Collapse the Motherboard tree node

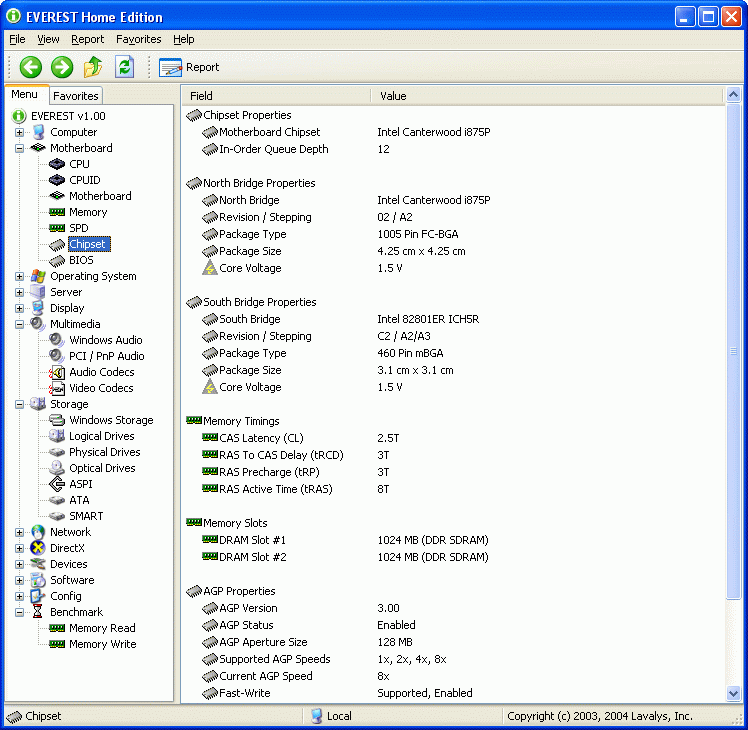[x=20, y=148]
